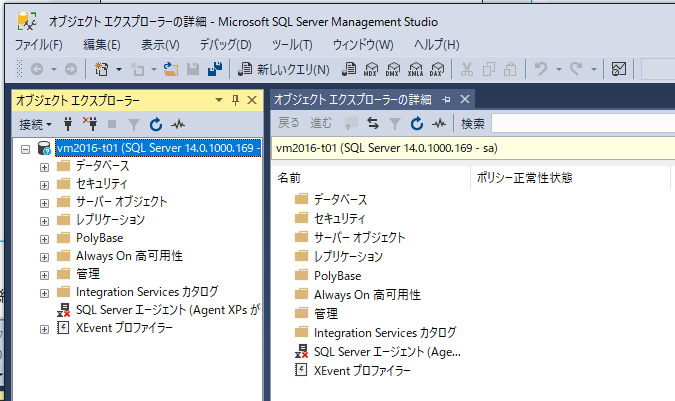Image resolution: width=675 pixels, height=401 pixels.
Task: Click the New Query (新しいクエリ) button
Action: coord(284,69)
